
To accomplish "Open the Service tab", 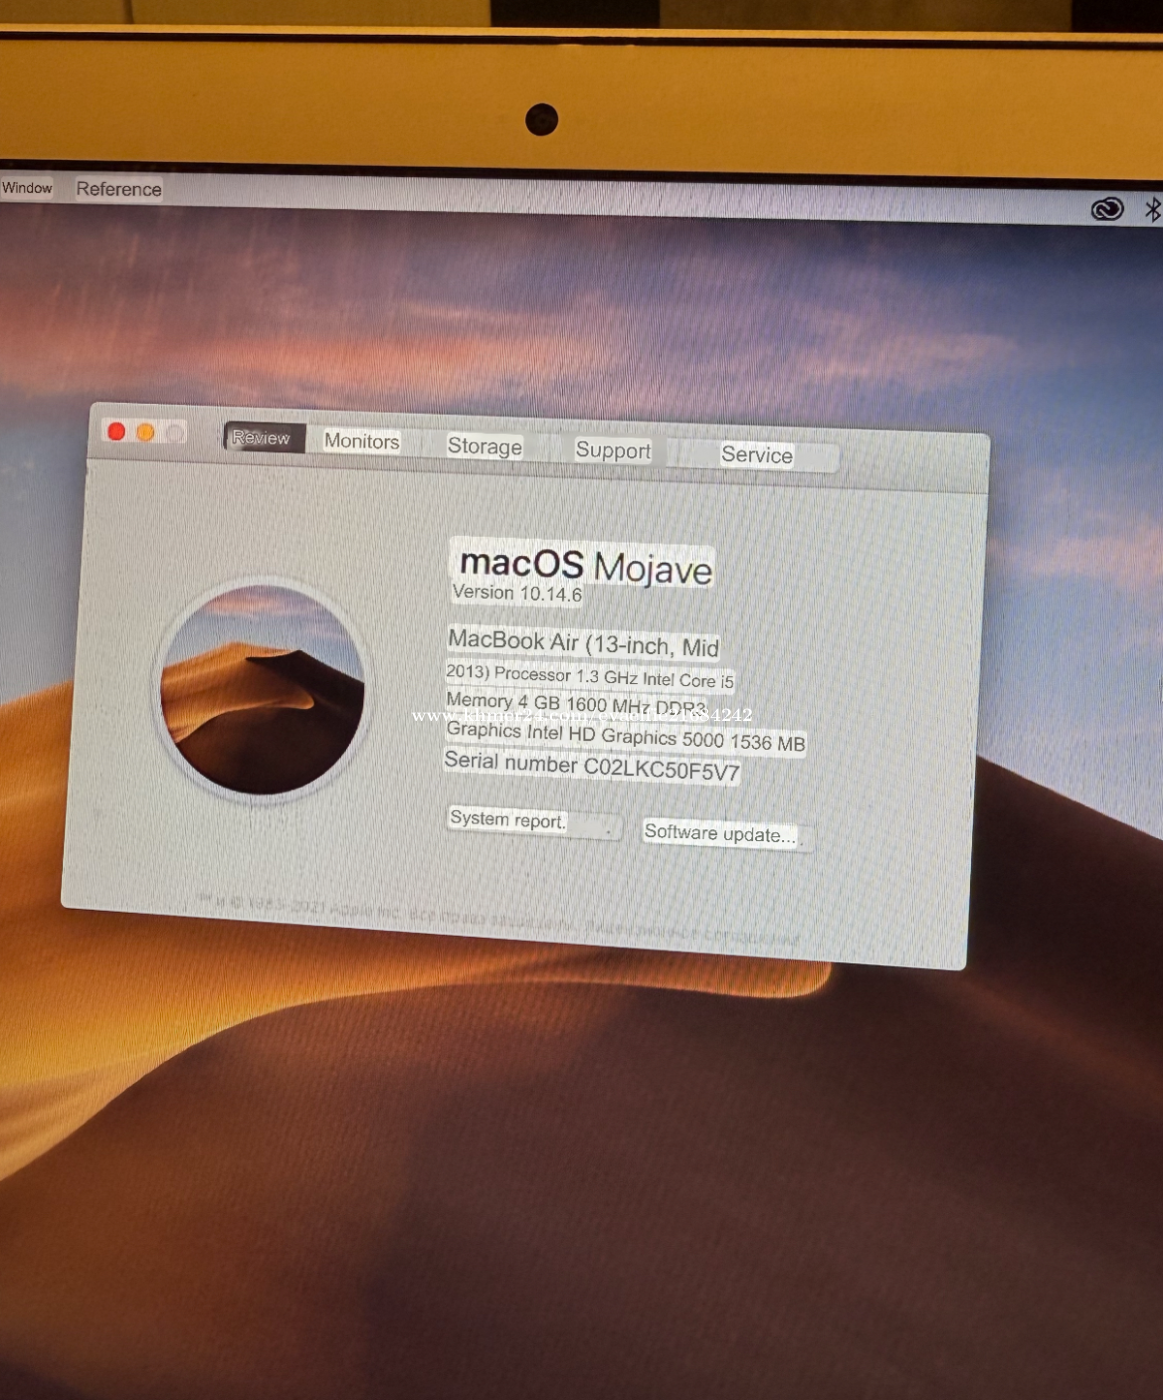I will point(757,455).
